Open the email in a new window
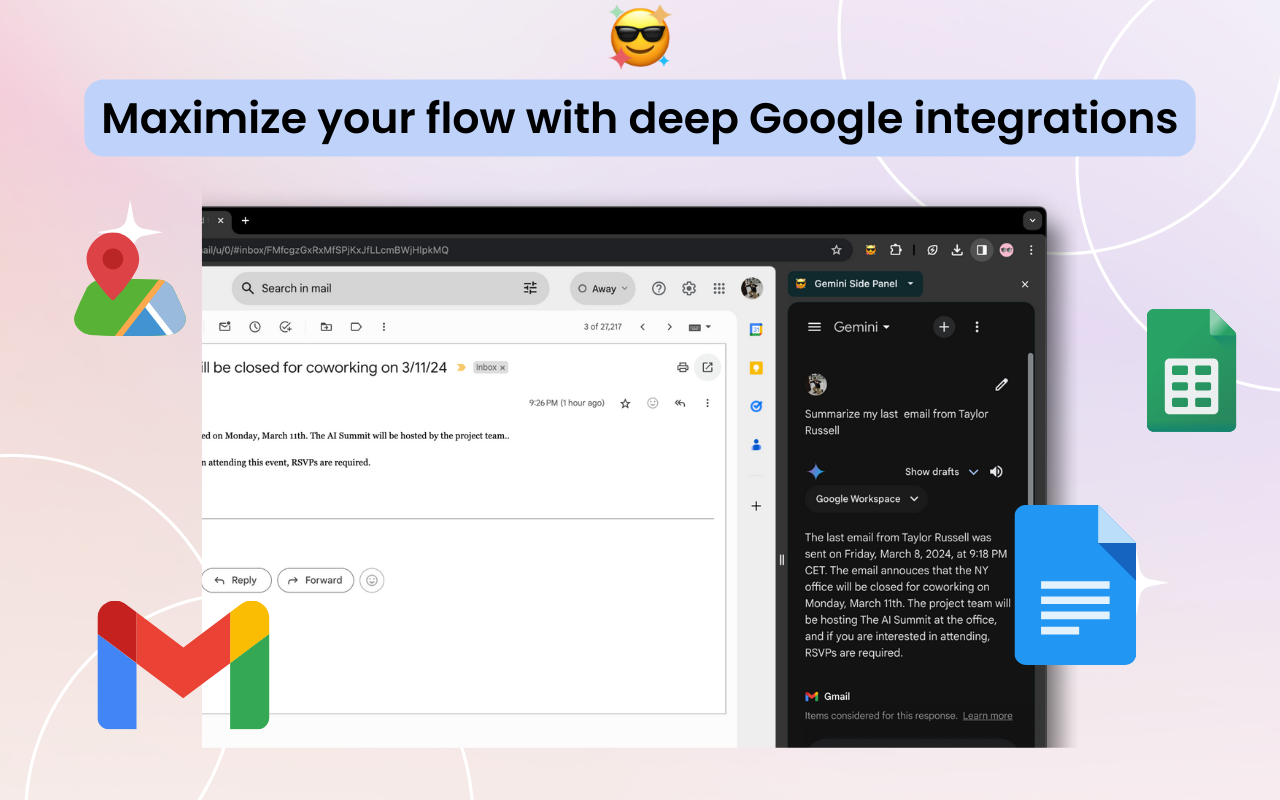 click(x=707, y=367)
